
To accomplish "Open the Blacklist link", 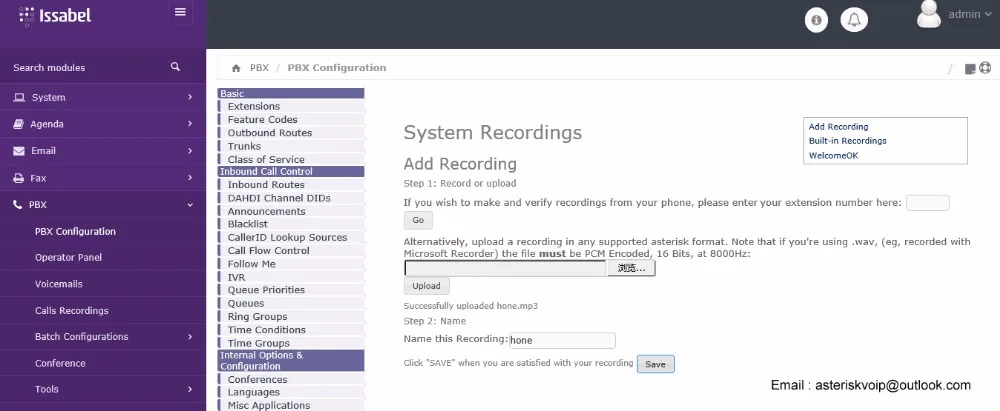I will (x=247, y=224).
